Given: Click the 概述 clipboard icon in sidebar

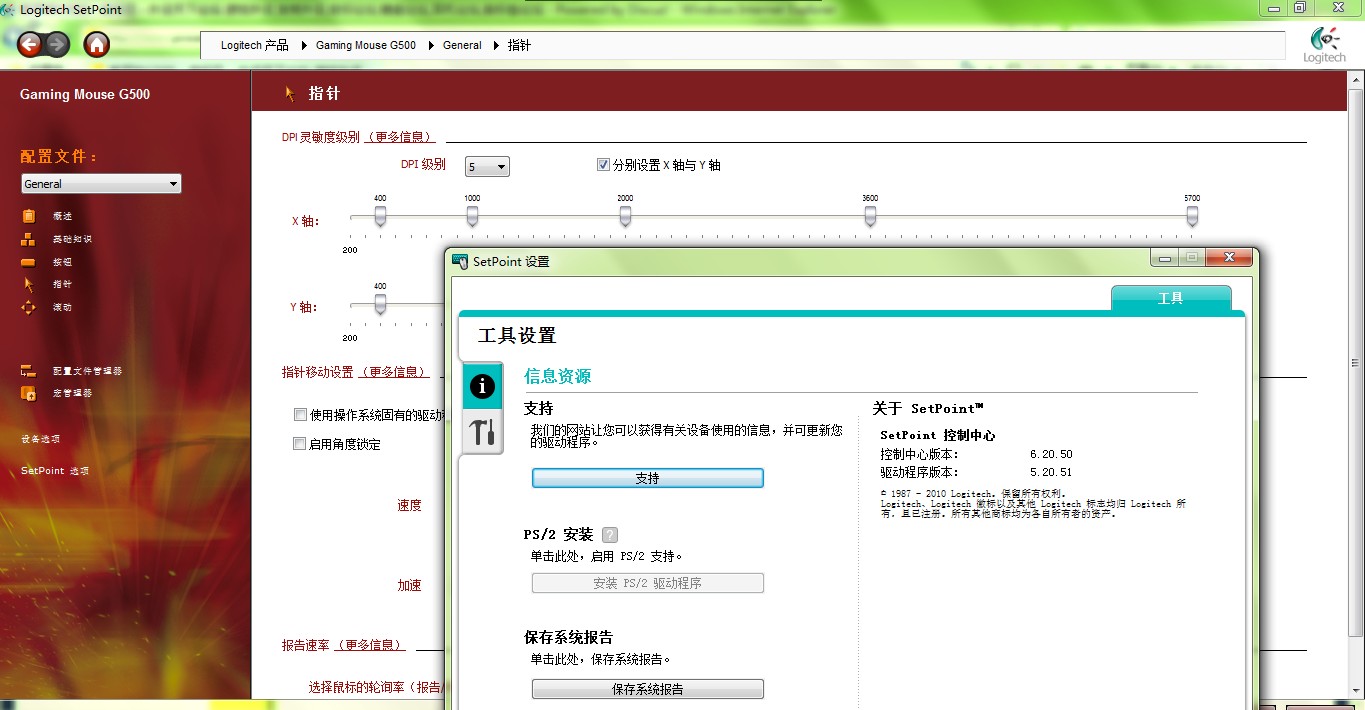Looking at the screenshot, I should click(x=29, y=216).
